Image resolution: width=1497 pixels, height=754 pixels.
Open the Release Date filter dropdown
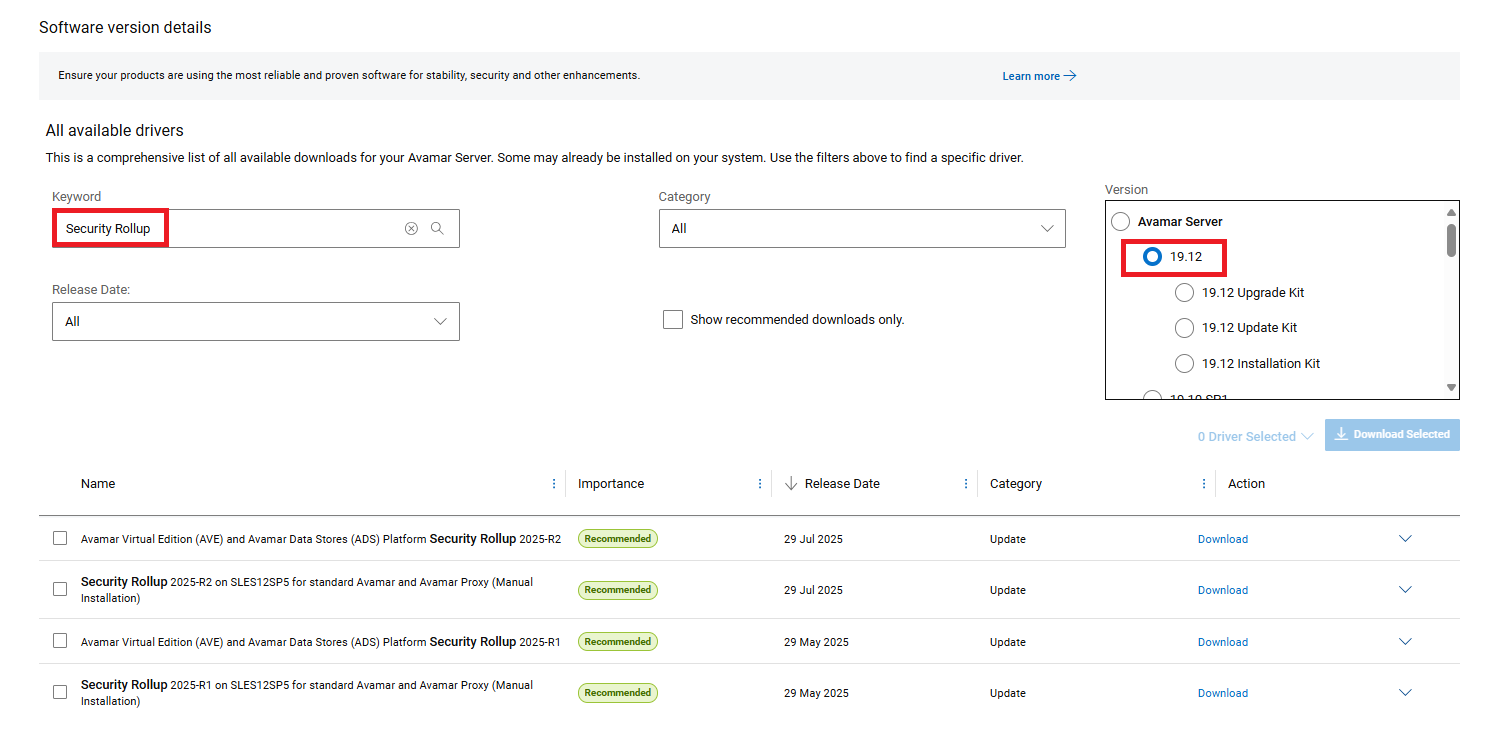[255, 322]
